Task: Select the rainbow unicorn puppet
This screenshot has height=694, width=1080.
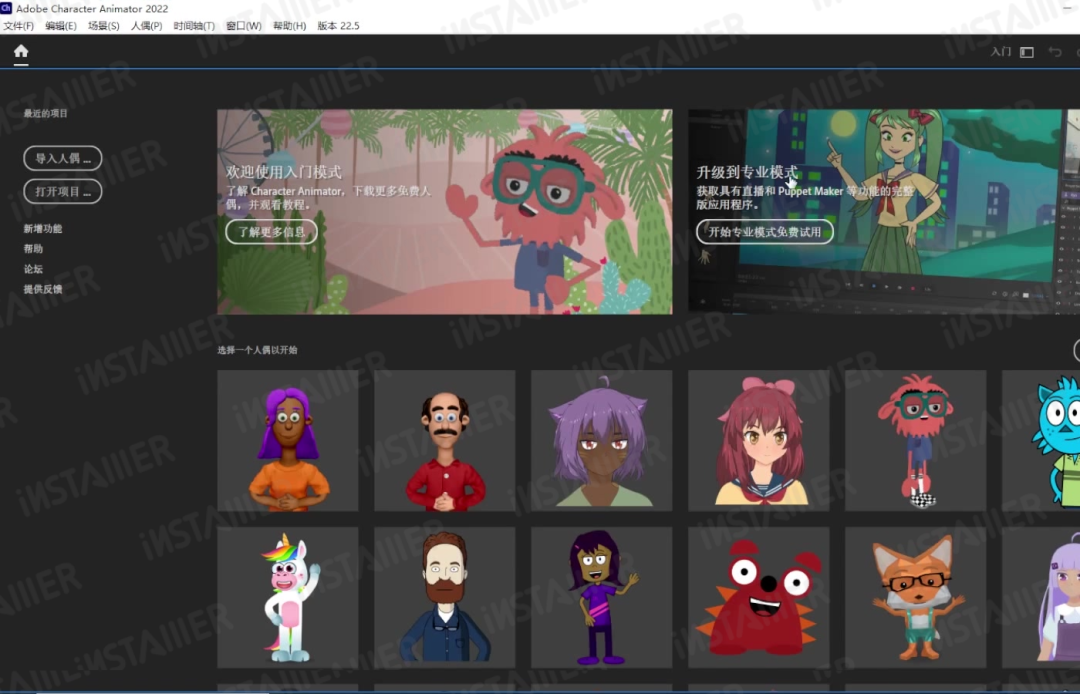Action: click(x=288, y=598)
